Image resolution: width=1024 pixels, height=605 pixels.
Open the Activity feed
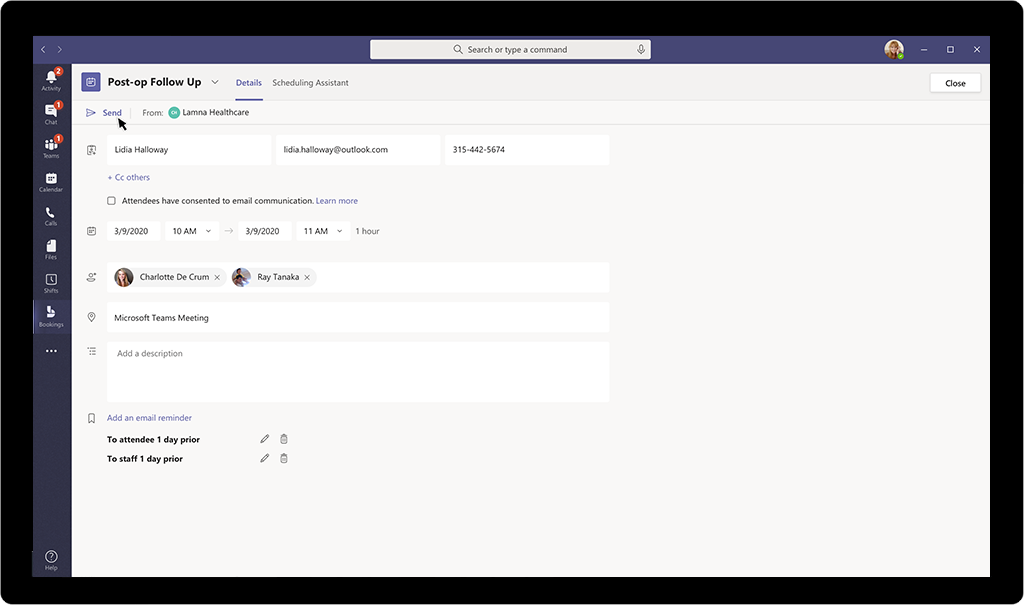click(51, 79)
